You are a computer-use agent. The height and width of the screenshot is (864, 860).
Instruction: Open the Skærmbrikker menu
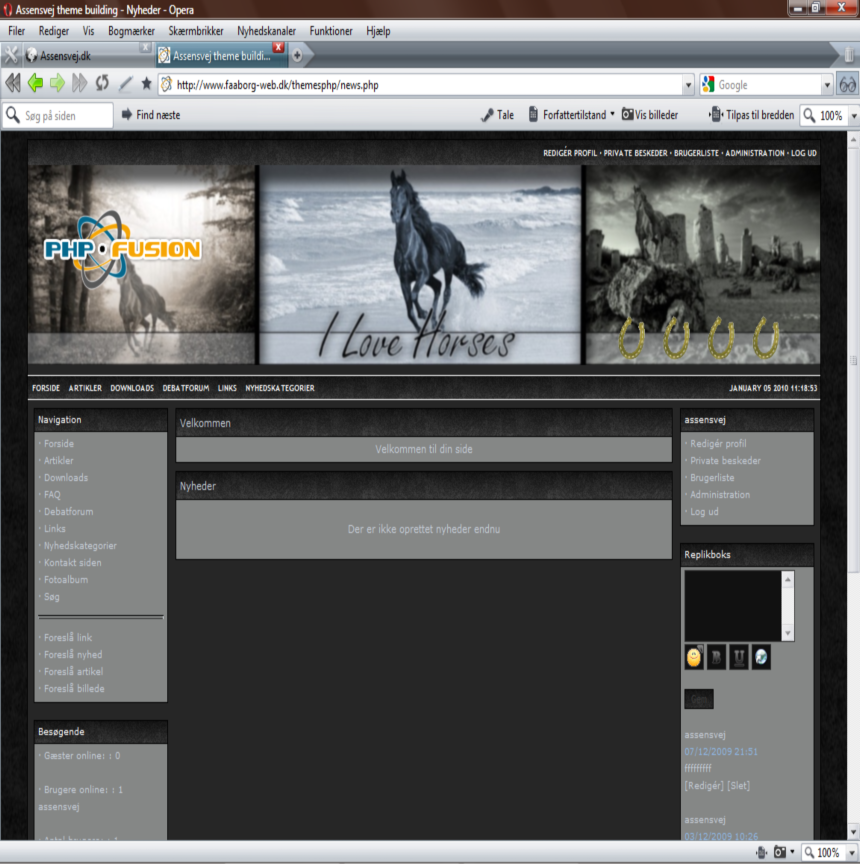pyautogui.click(x=196, y=31)
